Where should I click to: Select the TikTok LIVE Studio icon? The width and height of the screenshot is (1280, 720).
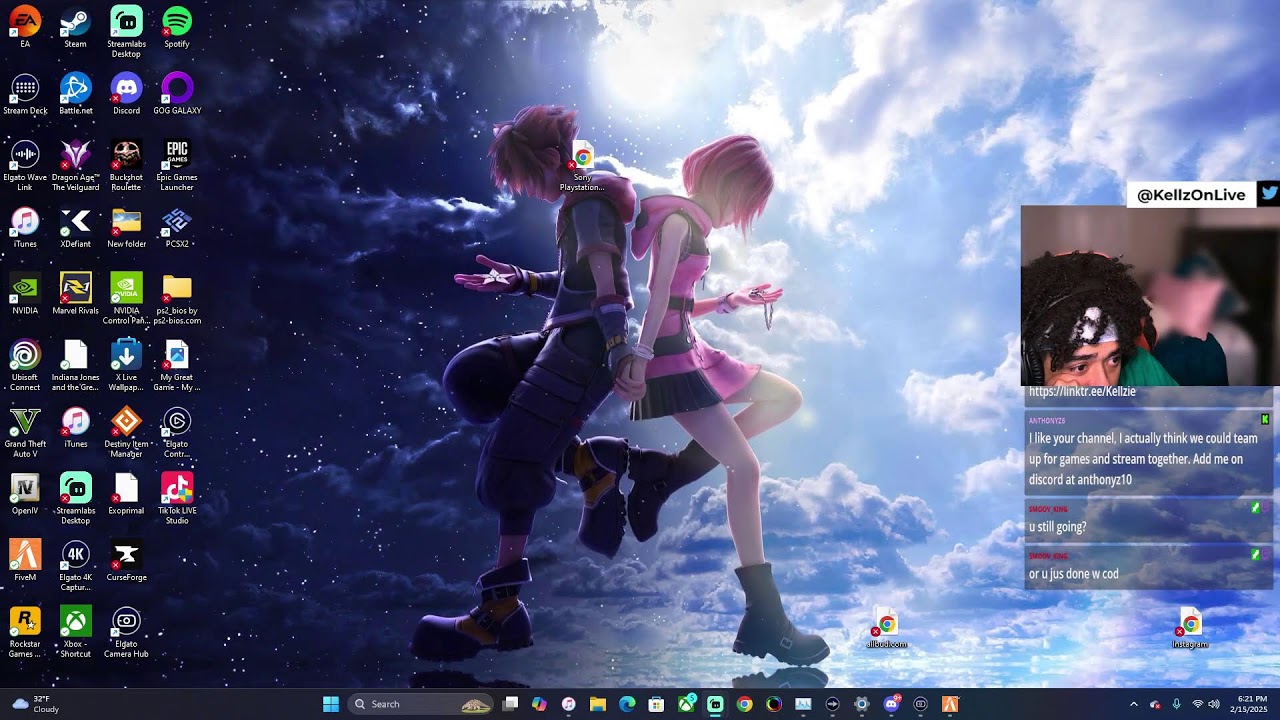point(177,489)
